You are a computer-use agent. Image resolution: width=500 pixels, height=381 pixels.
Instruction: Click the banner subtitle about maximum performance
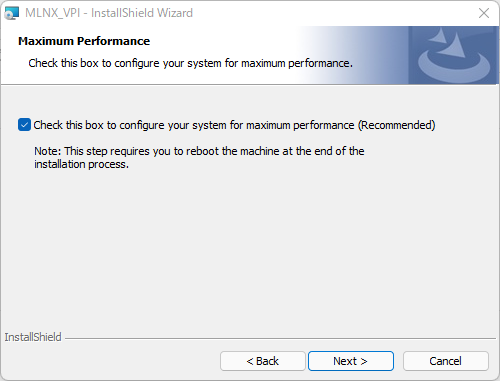(190, 63)
